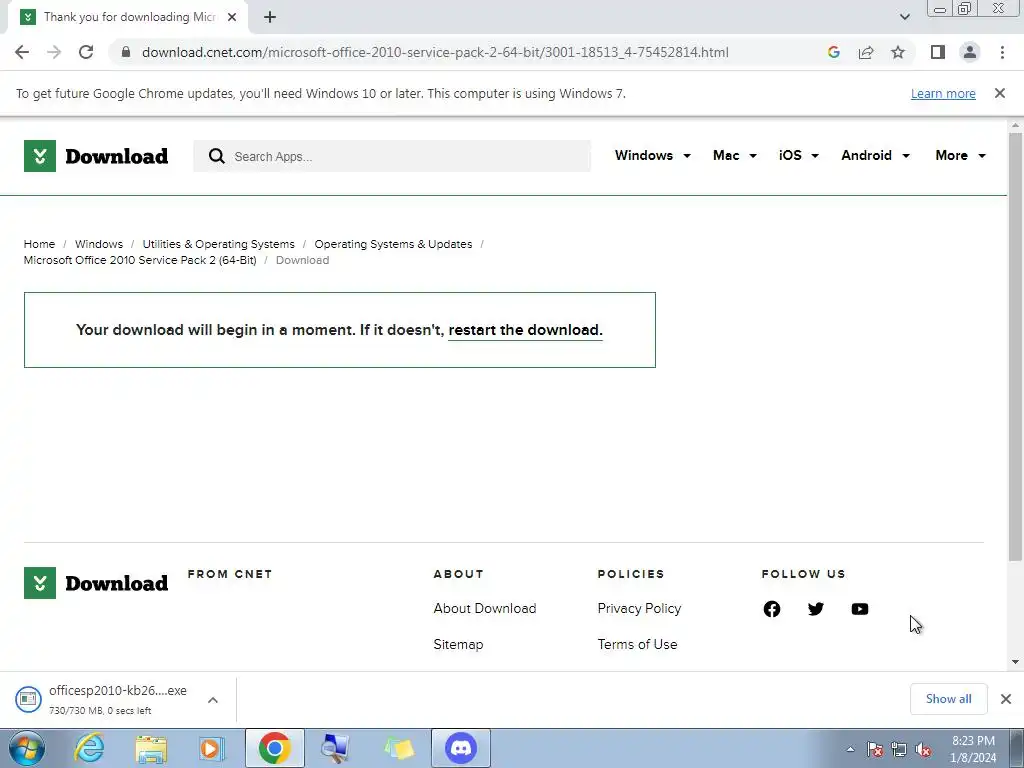Click the network tray icon
Screen dimensions: 1024x768
click(x=899, y=749)
